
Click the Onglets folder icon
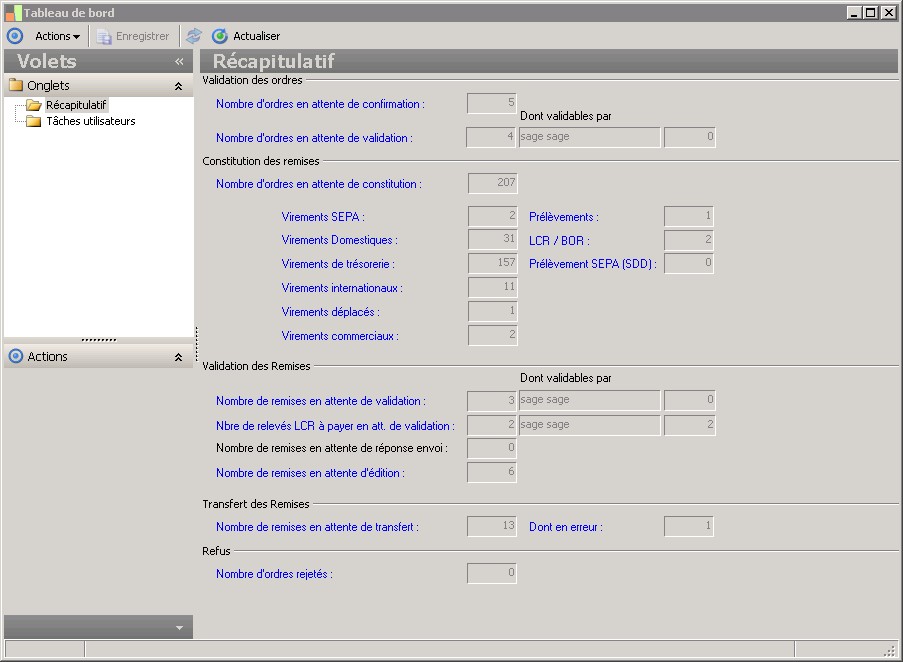[16, 86]
